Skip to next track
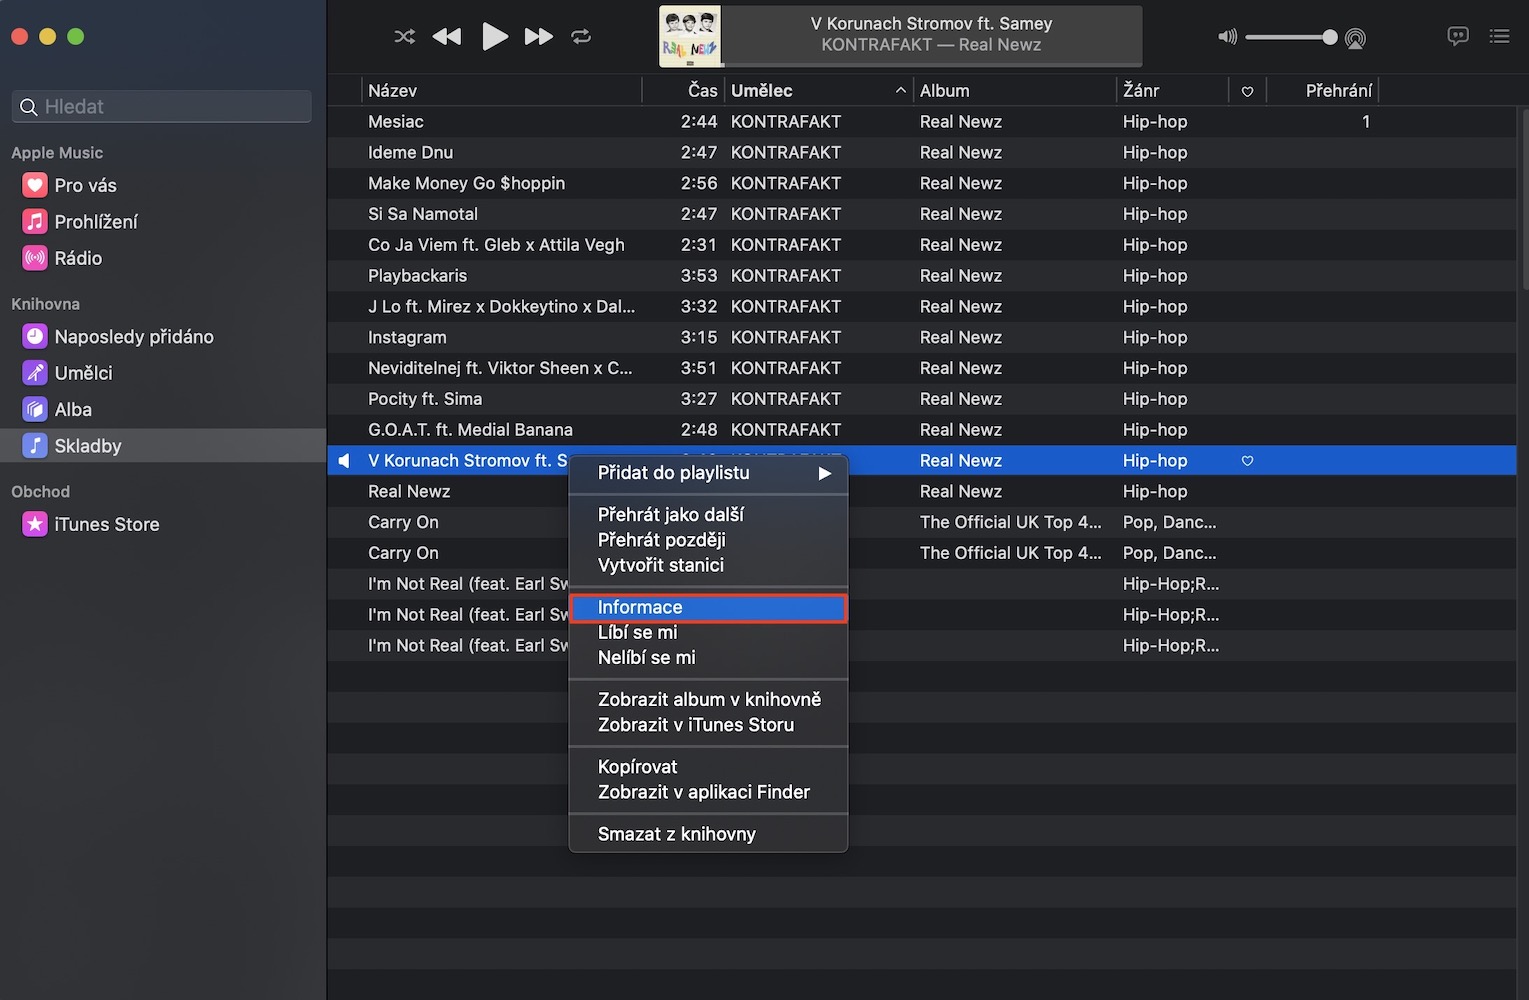 tap(538, 37)
